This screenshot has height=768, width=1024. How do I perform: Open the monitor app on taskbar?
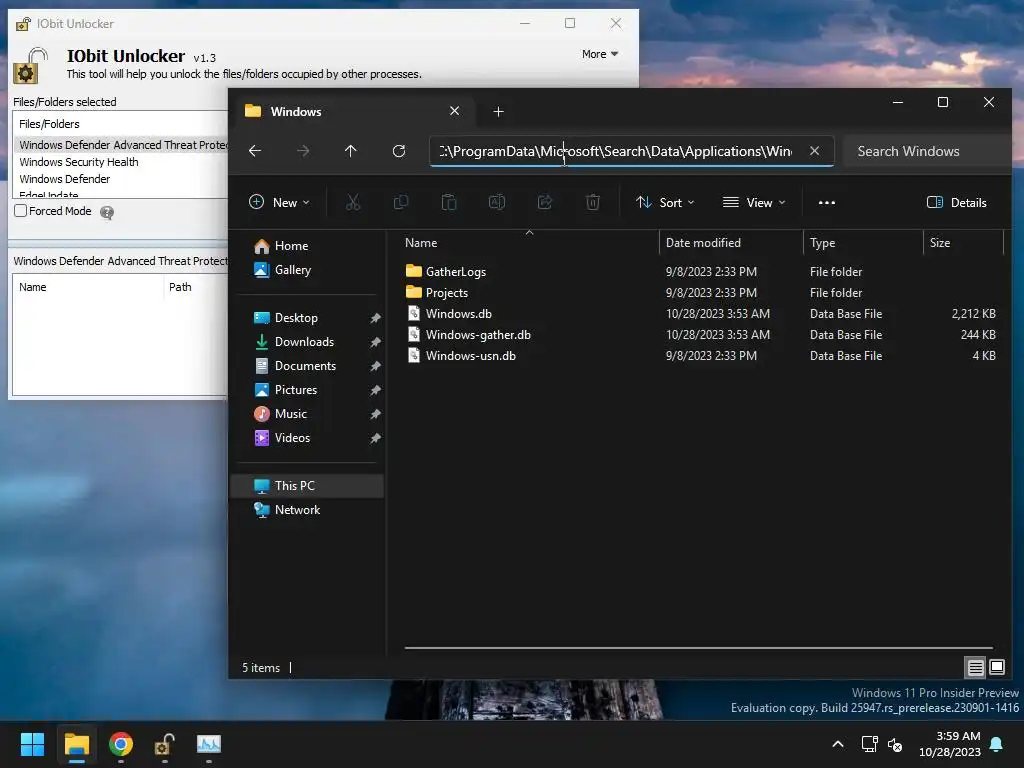tap(209, 744)
